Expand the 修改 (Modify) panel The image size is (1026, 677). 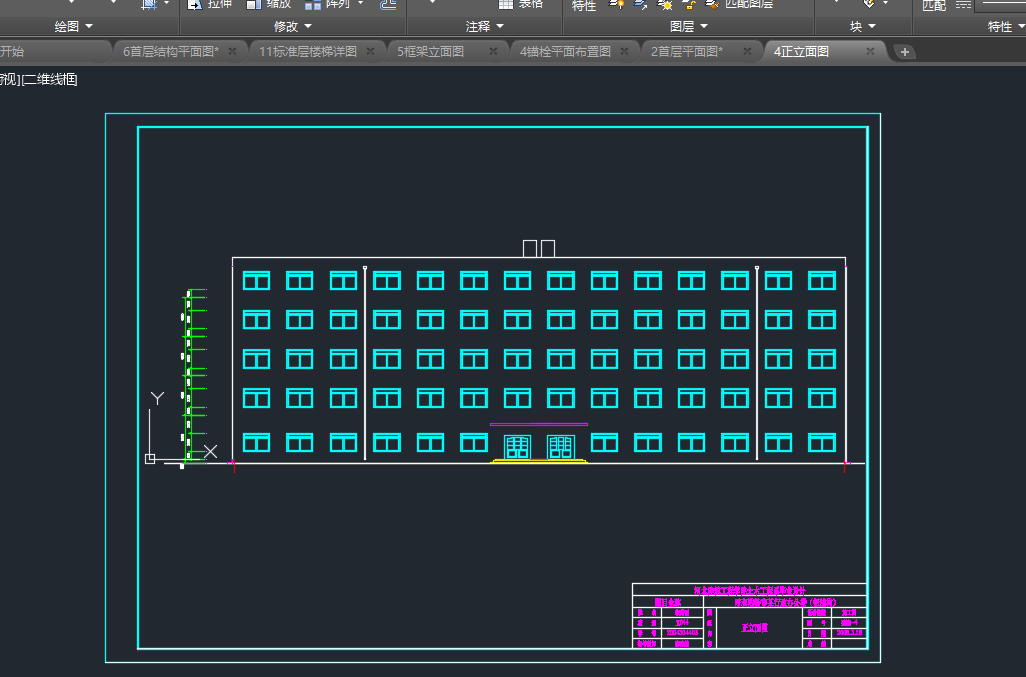(292, 26)
